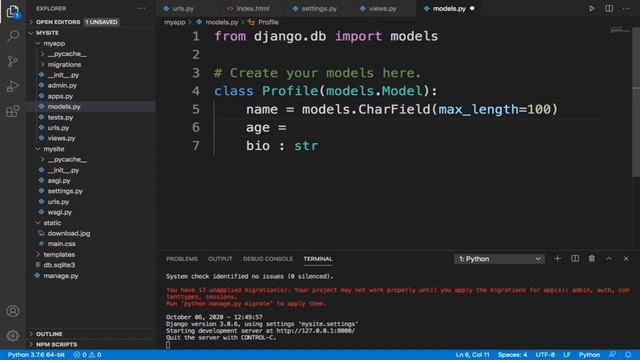Screen dimensions: 640x360
Task: Open apps.py in the explorer
Action: tap(60, 96)
